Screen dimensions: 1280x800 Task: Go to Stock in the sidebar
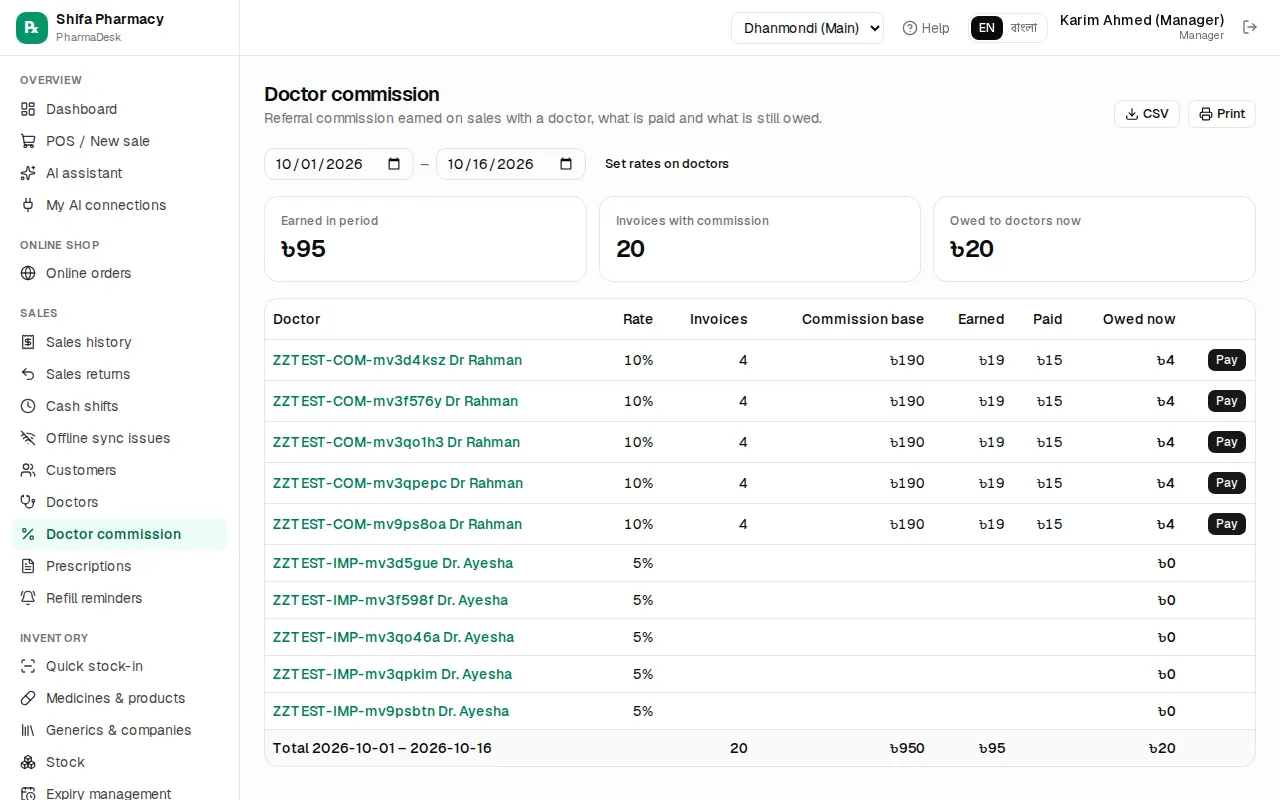tap(120, 762)
